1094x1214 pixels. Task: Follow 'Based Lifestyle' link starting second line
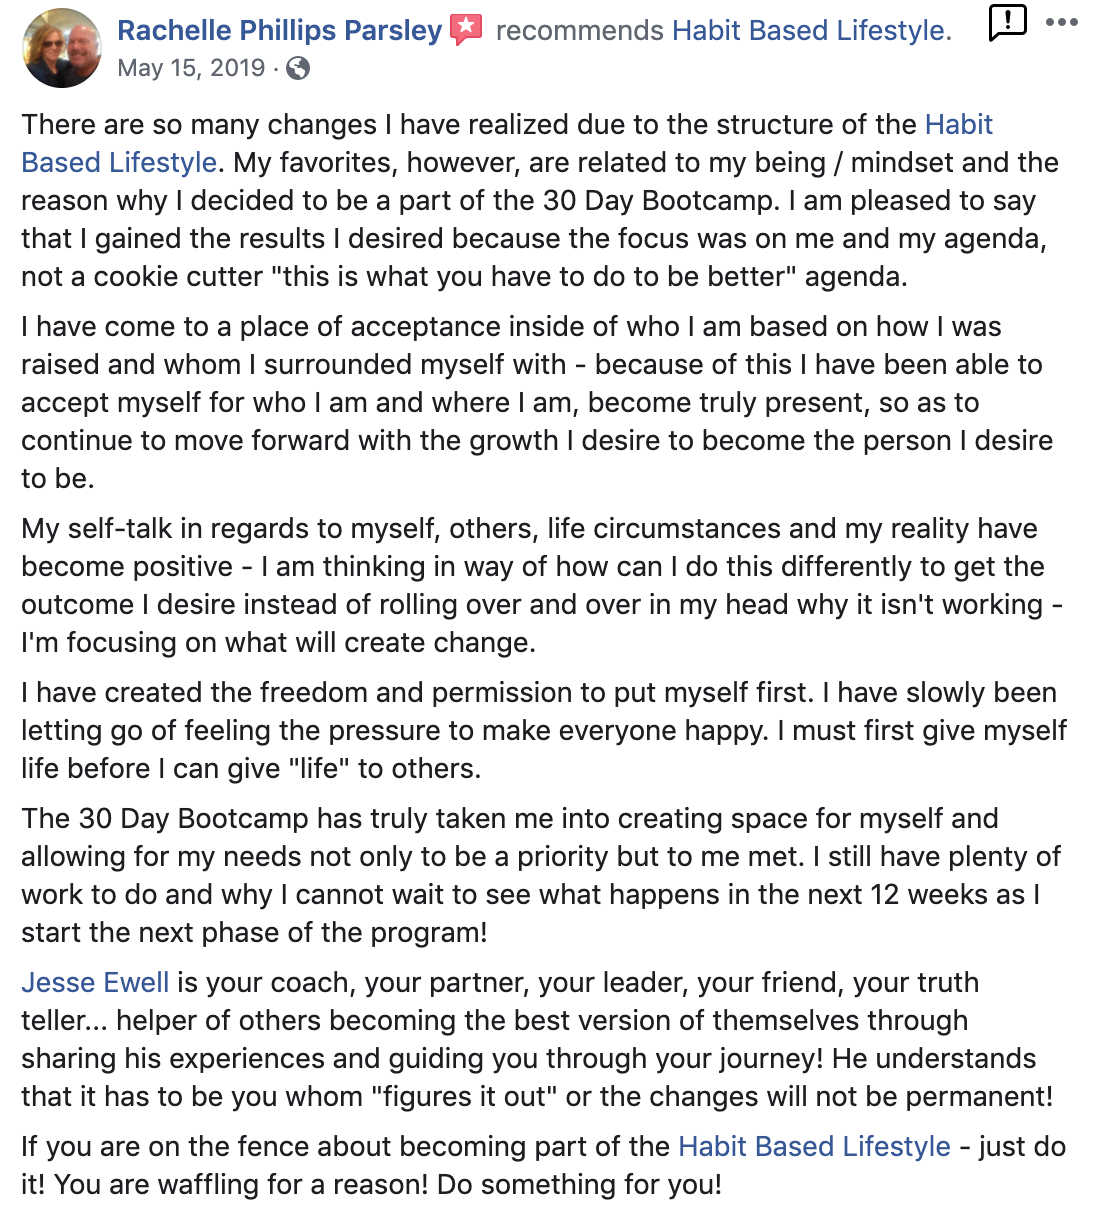pyautogui.click(x=119, y=162)
